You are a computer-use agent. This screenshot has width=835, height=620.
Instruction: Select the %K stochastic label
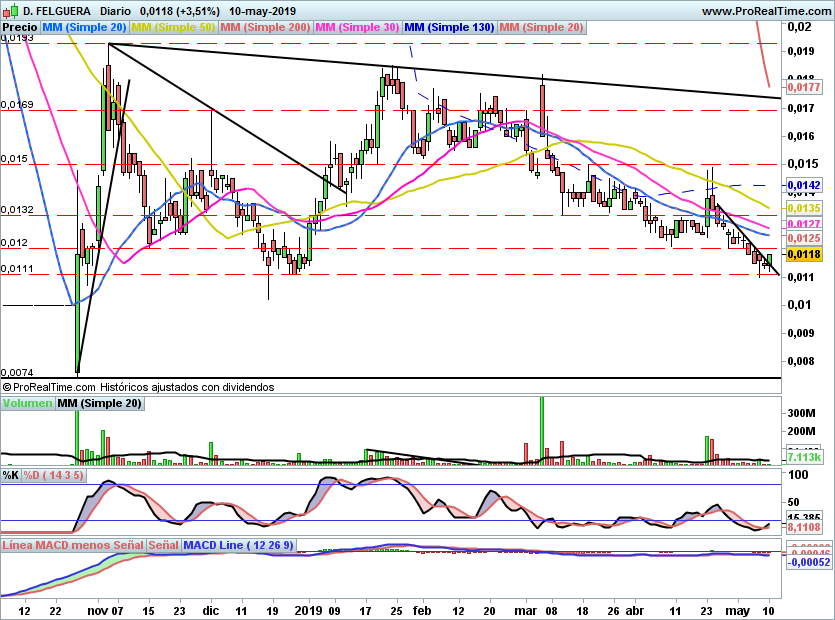(x=11, y=475)
